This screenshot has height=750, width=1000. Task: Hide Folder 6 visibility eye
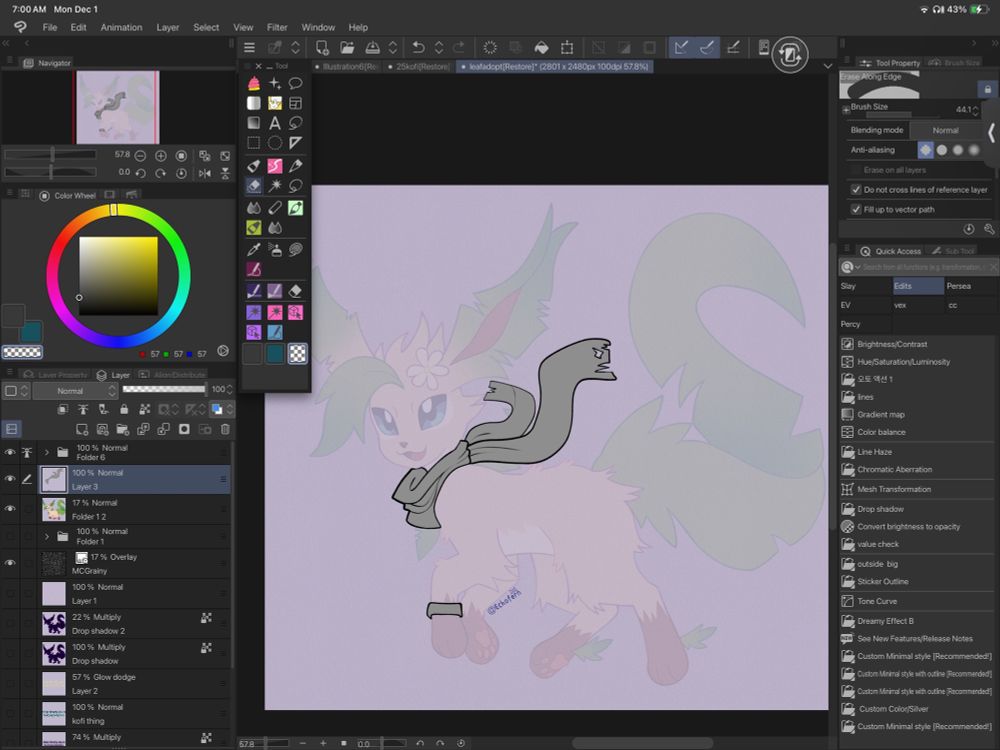[10, 452]
